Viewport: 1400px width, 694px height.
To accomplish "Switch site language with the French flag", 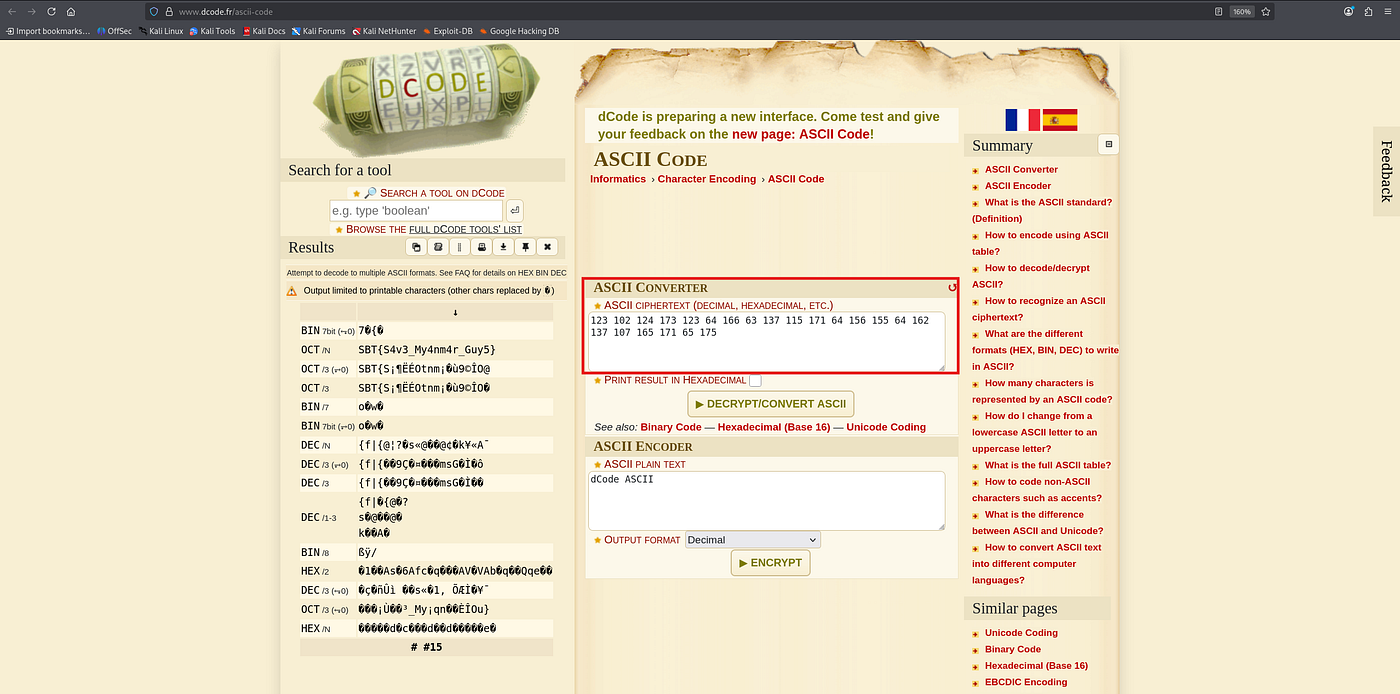I will click(x=1022, y=120).
